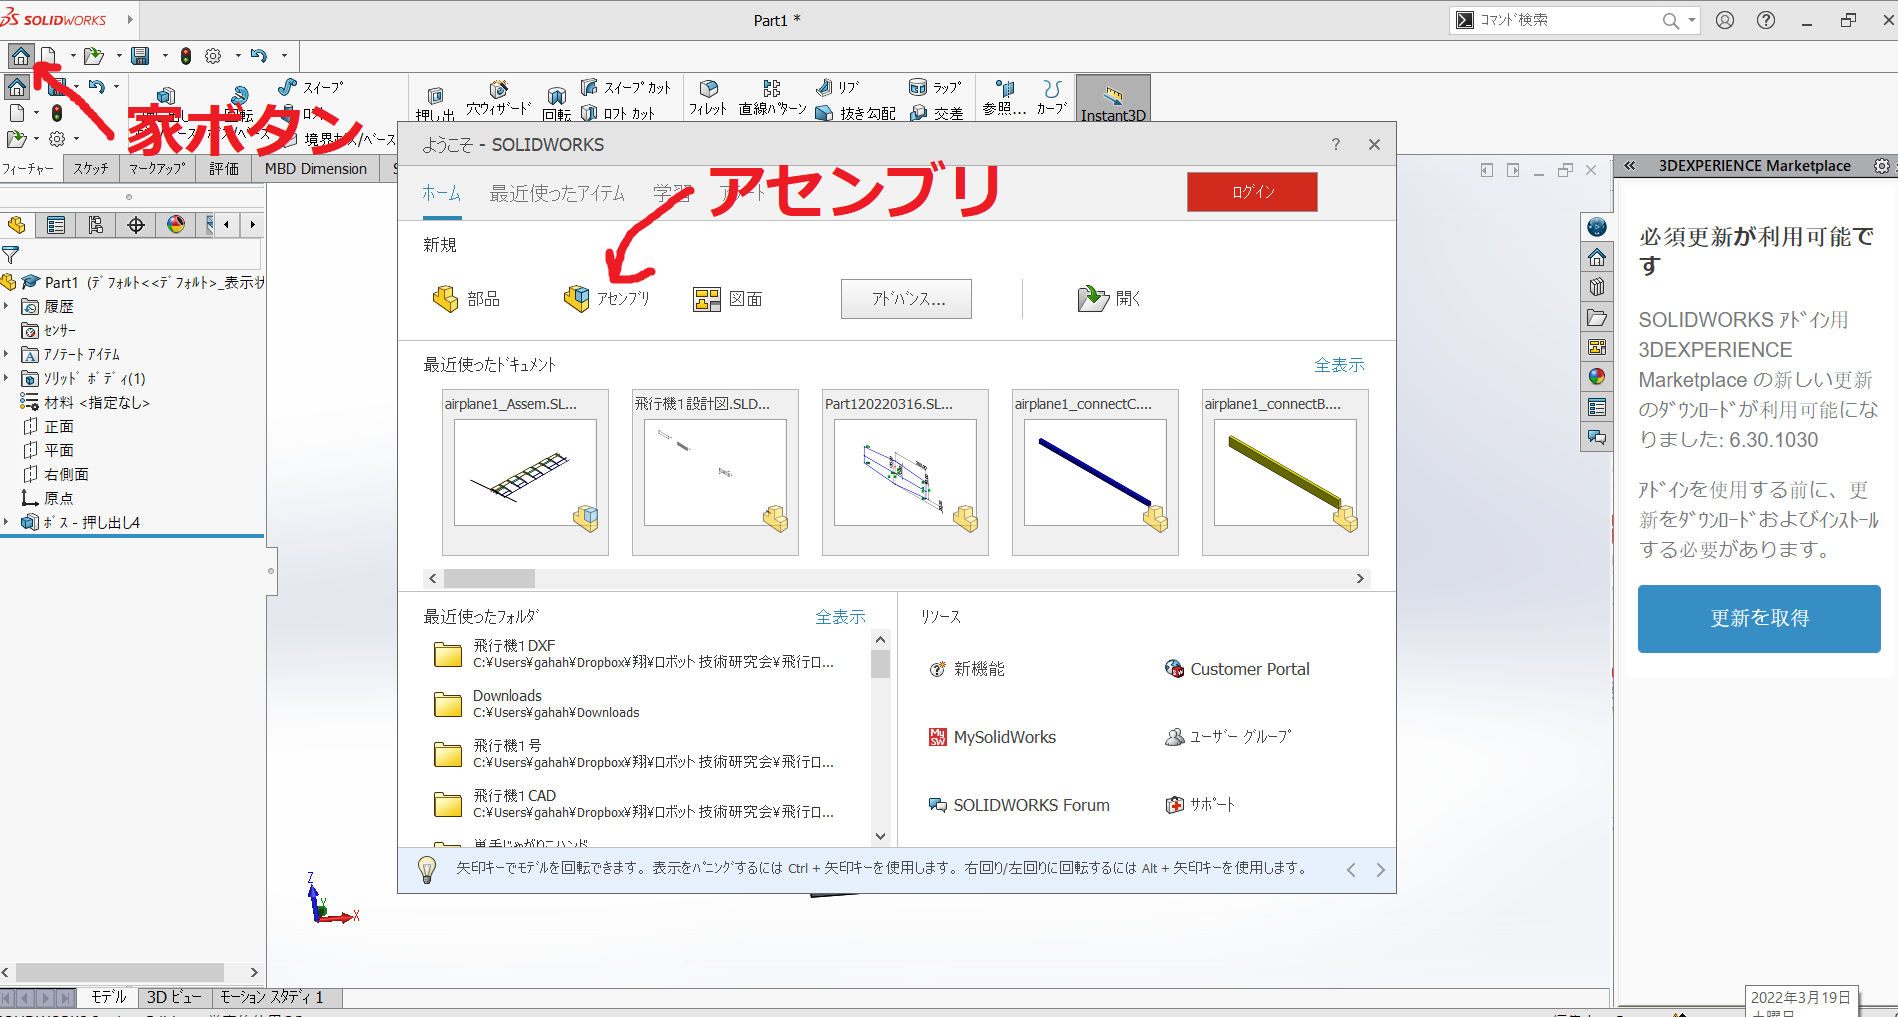Screen dimensions: 1898x1017
Task: Select the Rib (リブ) tool
Action: click(x=838, y=87)
